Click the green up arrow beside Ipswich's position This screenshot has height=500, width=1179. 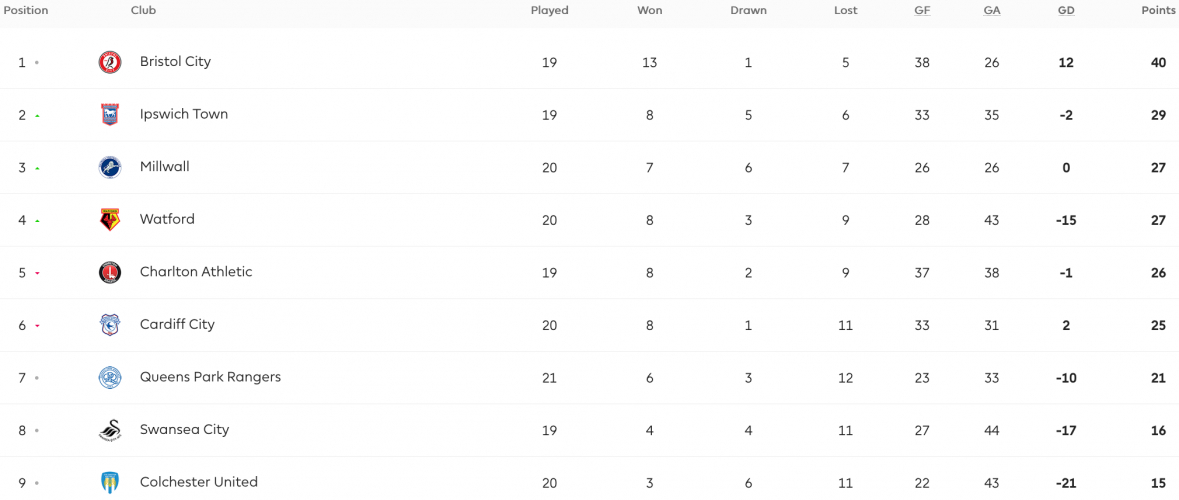(37, 116)
